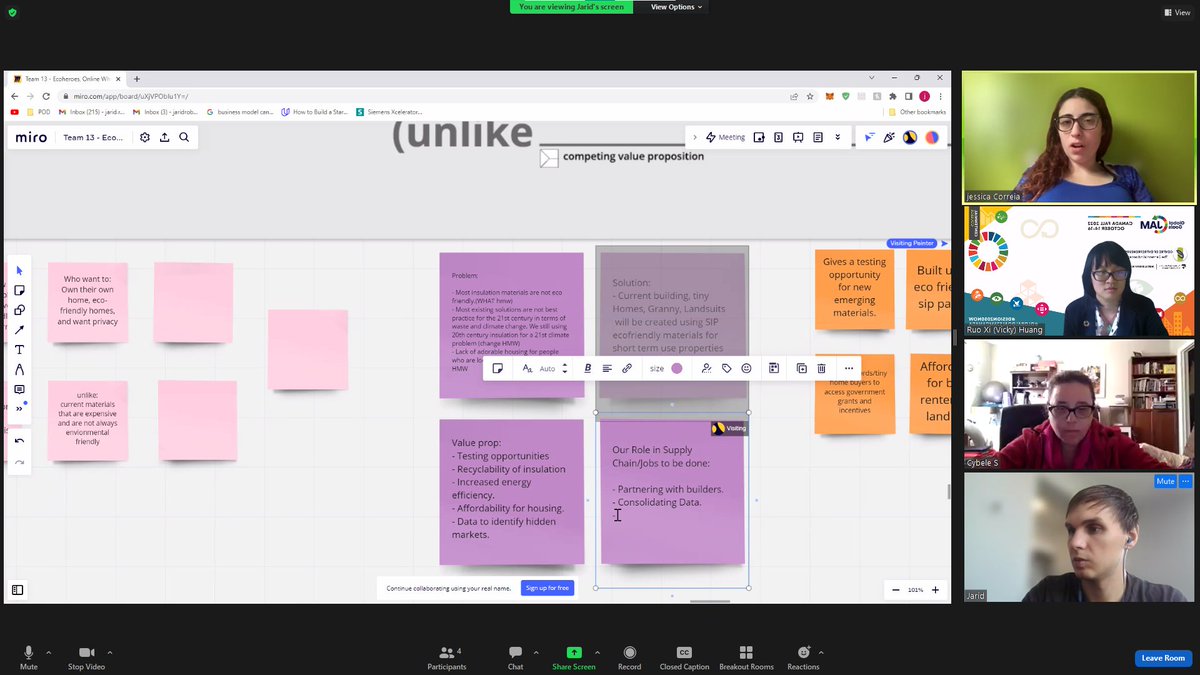Expand more tools in Miro left toolbar

19,408
